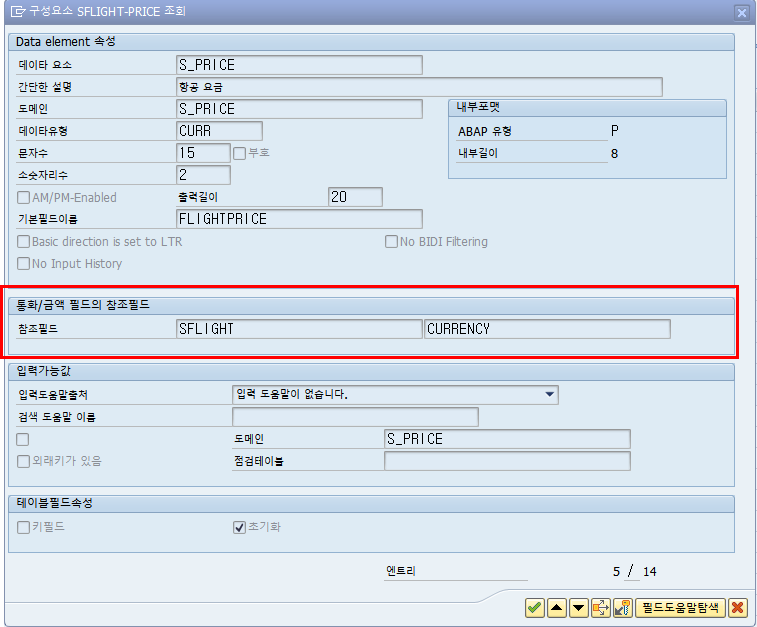Click the 참조필드 label
Viewport: 757px width, 627px height.
coord(38,329)
